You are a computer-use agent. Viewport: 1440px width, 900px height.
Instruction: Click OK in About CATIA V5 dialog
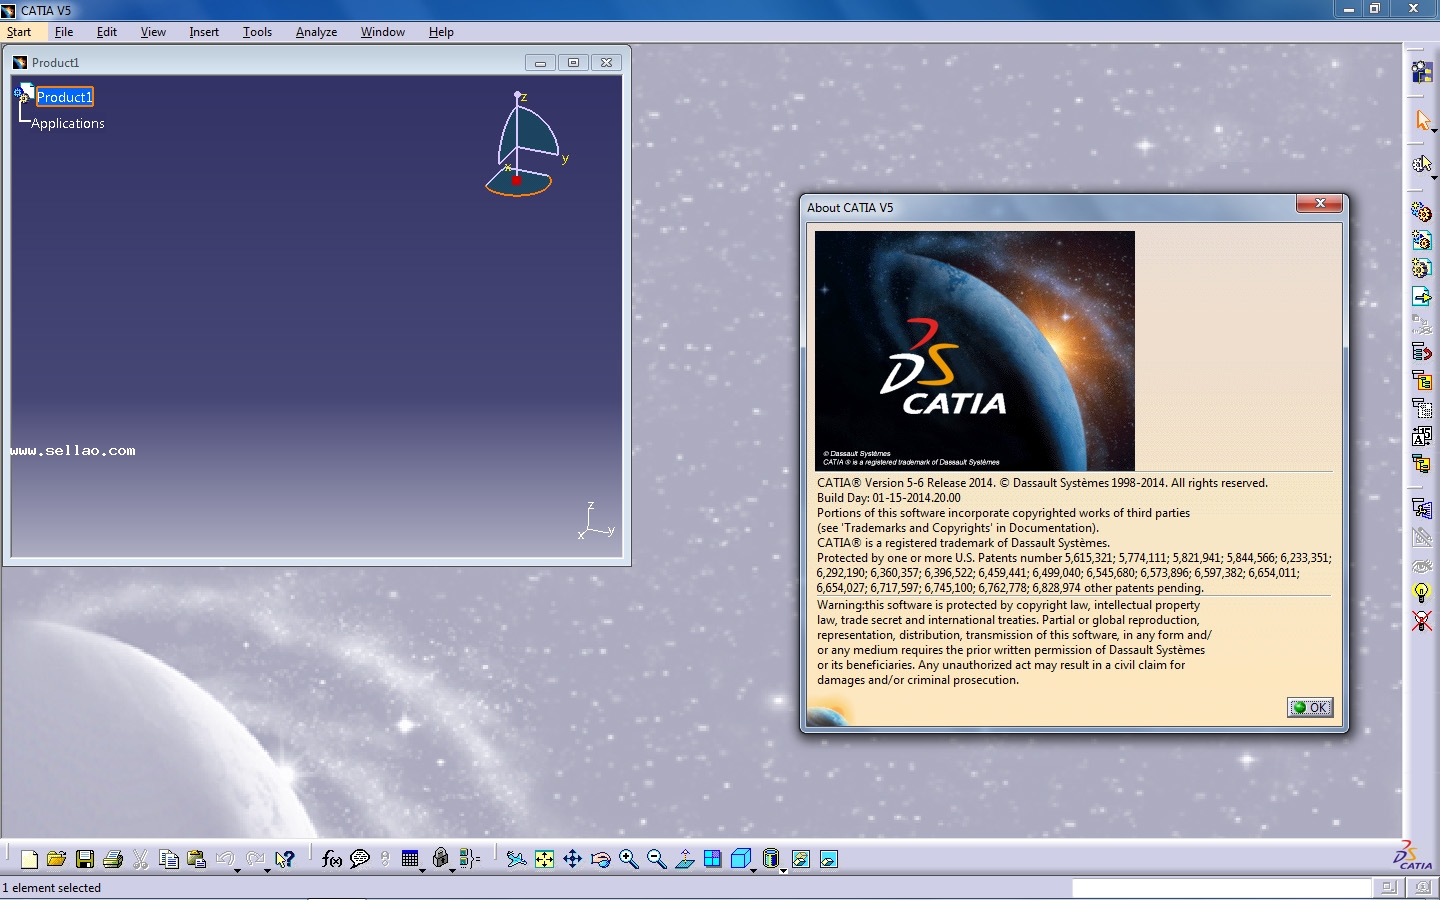pyautogui.click(x=1310, y=707)
